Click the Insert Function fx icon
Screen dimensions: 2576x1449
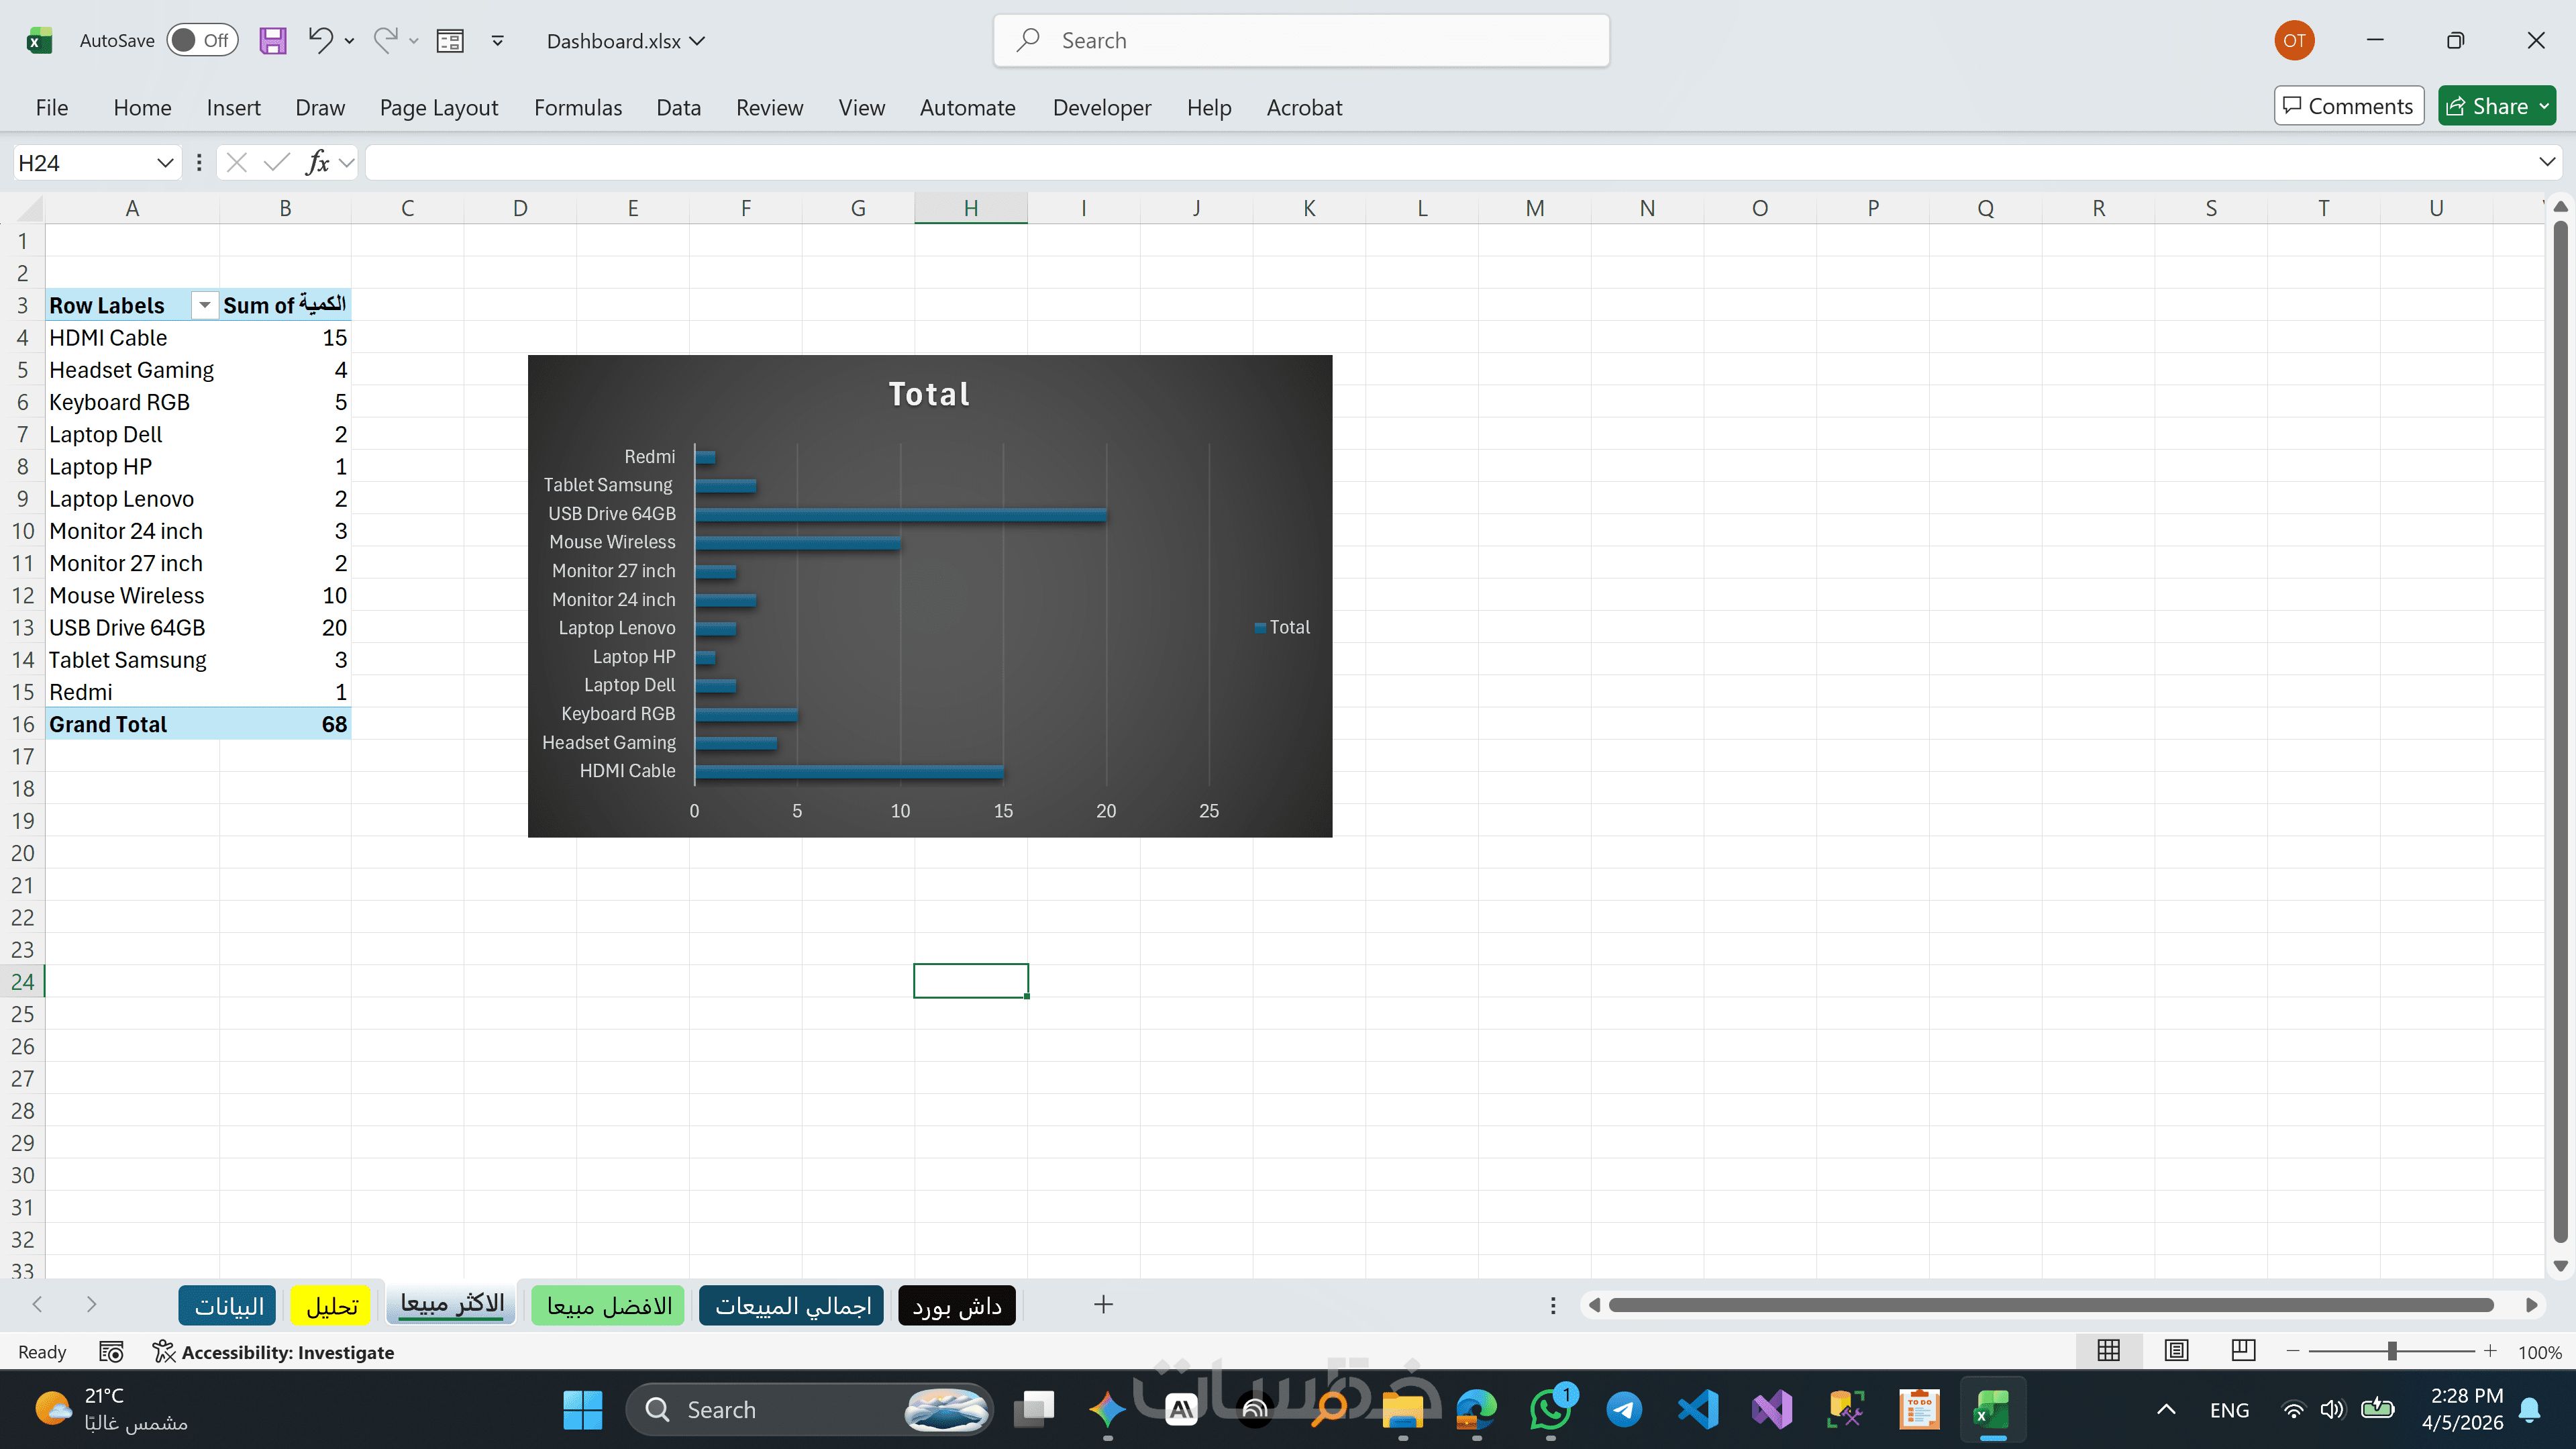pyautogui.click(x=318, y=163)
